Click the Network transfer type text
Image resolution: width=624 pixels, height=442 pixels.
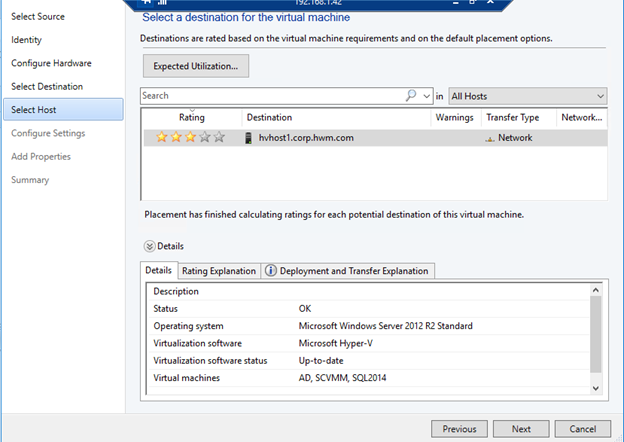coord(515,138)
